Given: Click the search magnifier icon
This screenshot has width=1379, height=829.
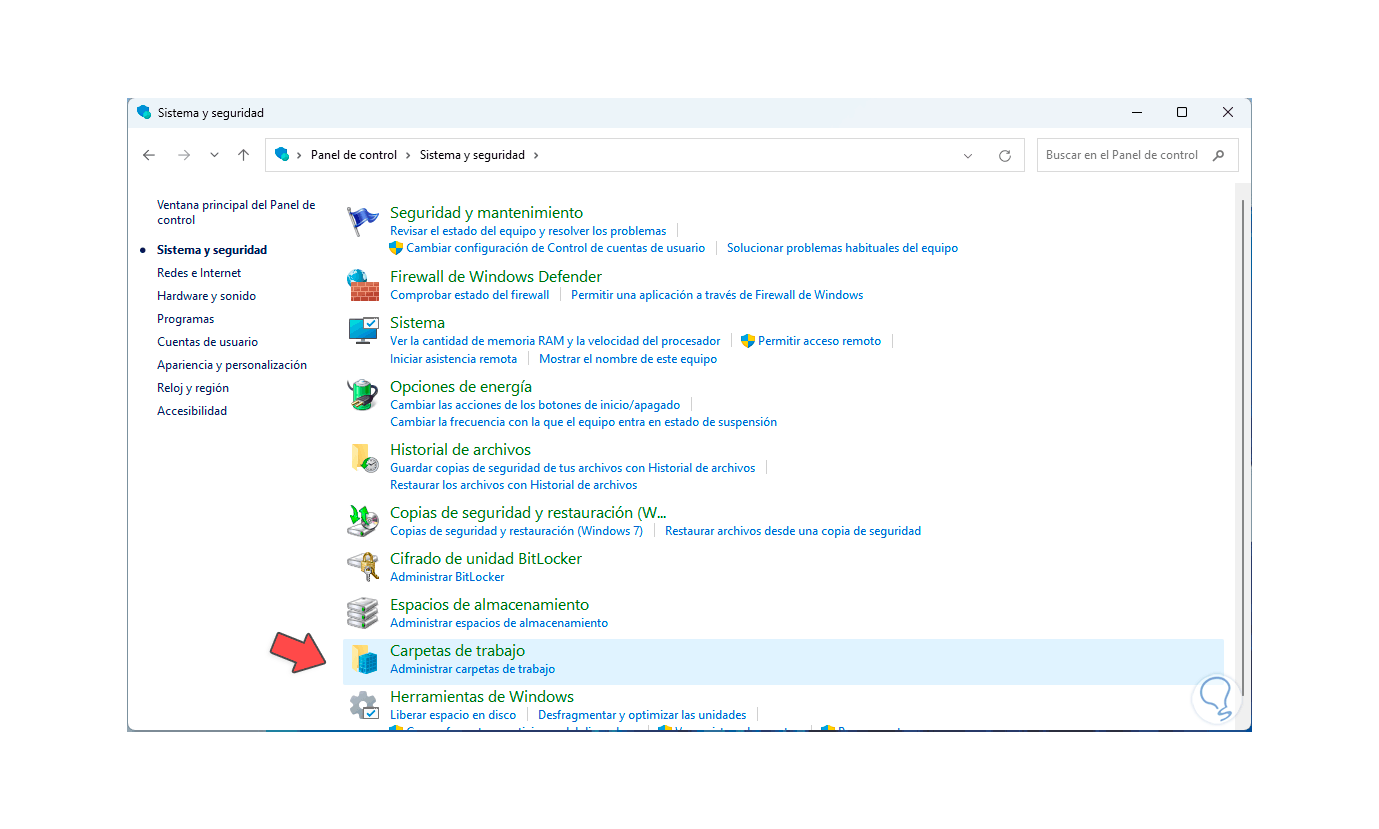Looking at the screenshot, I should [x=1218, y=155].
